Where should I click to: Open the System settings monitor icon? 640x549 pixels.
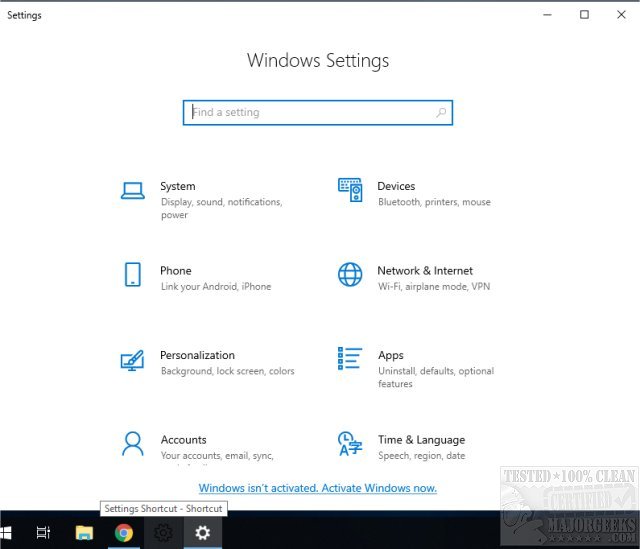click(132, 190)
